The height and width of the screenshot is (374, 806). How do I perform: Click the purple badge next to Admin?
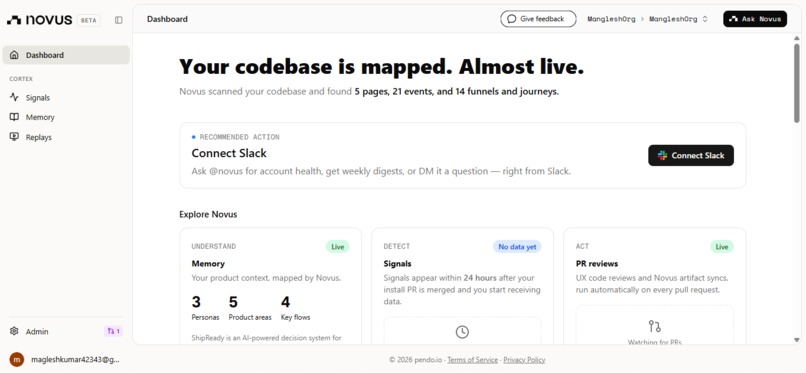point(114,331)
